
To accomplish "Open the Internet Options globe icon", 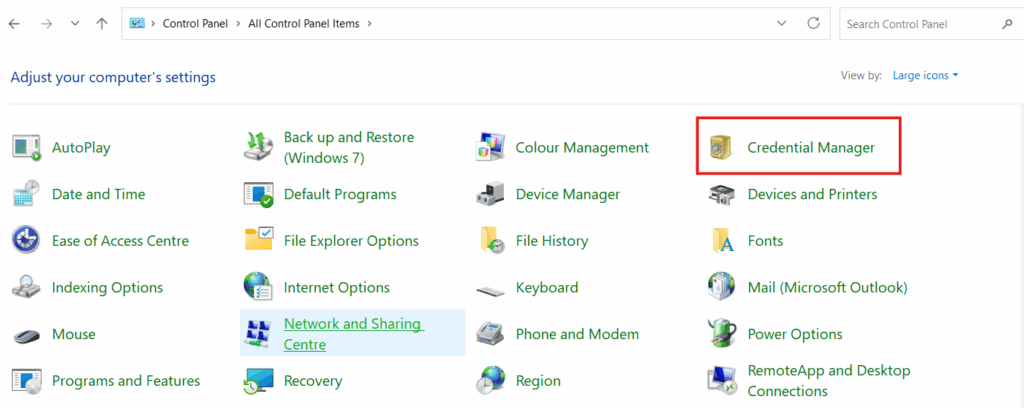I will click(259, 287).
